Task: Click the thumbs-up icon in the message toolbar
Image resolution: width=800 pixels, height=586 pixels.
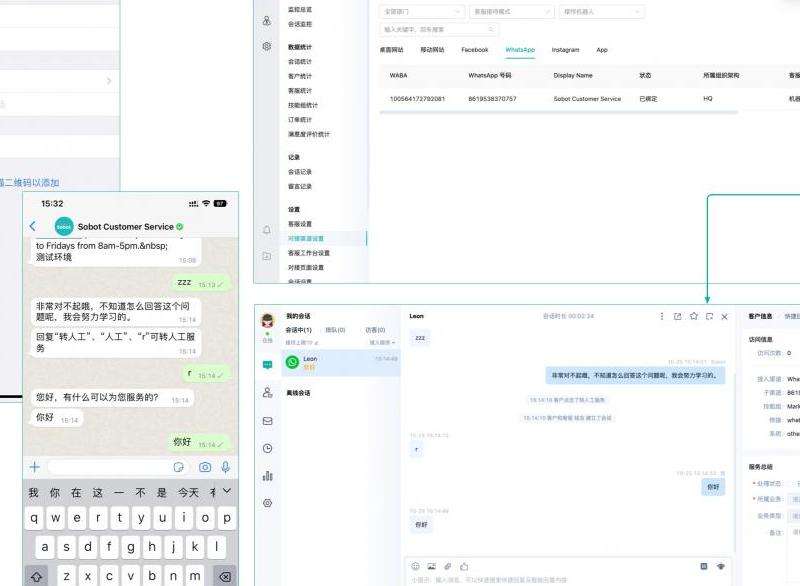Action: tap(464, 564)
